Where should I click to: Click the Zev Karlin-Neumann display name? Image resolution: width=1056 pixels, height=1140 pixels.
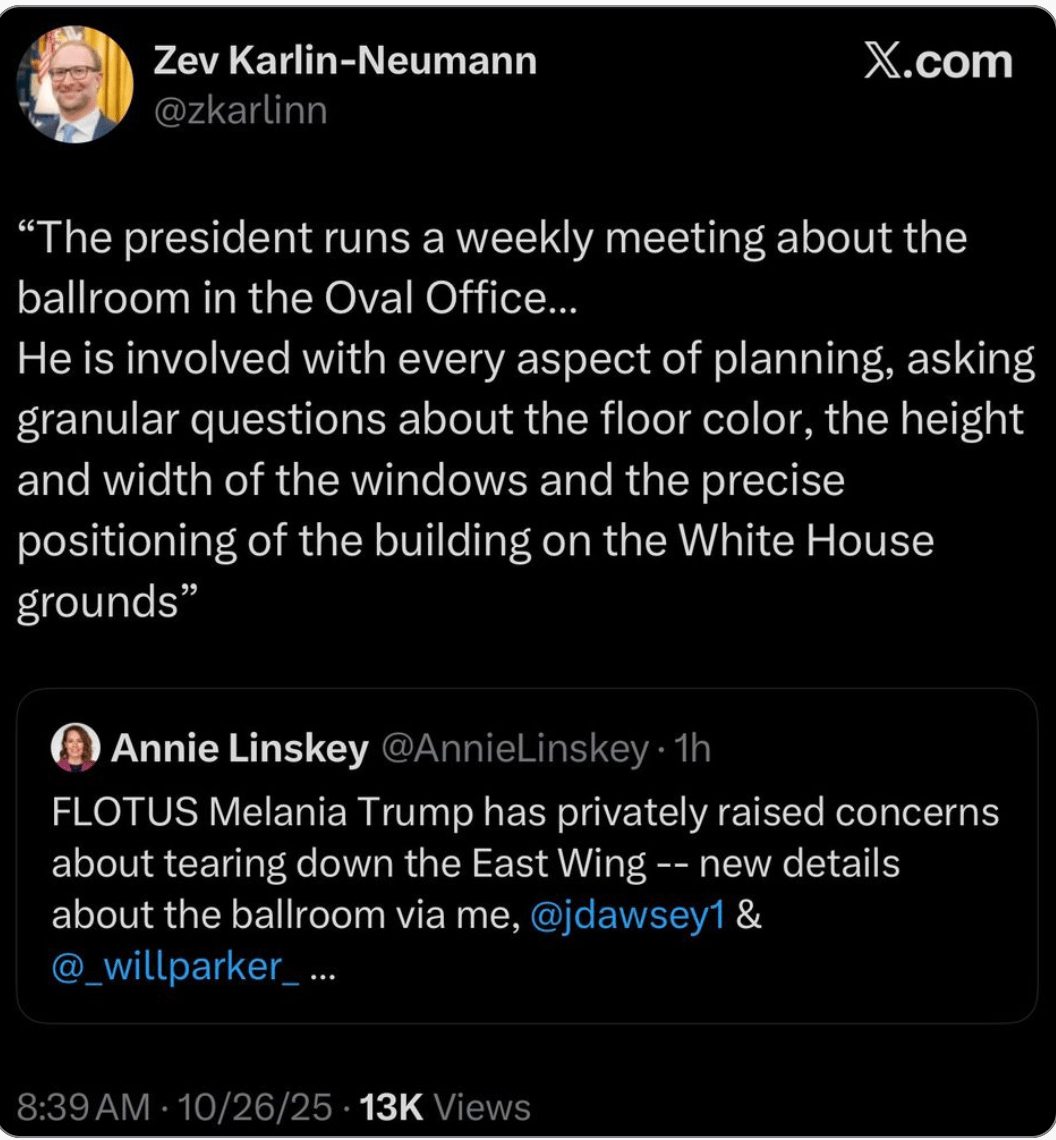(x=345, y=61)
